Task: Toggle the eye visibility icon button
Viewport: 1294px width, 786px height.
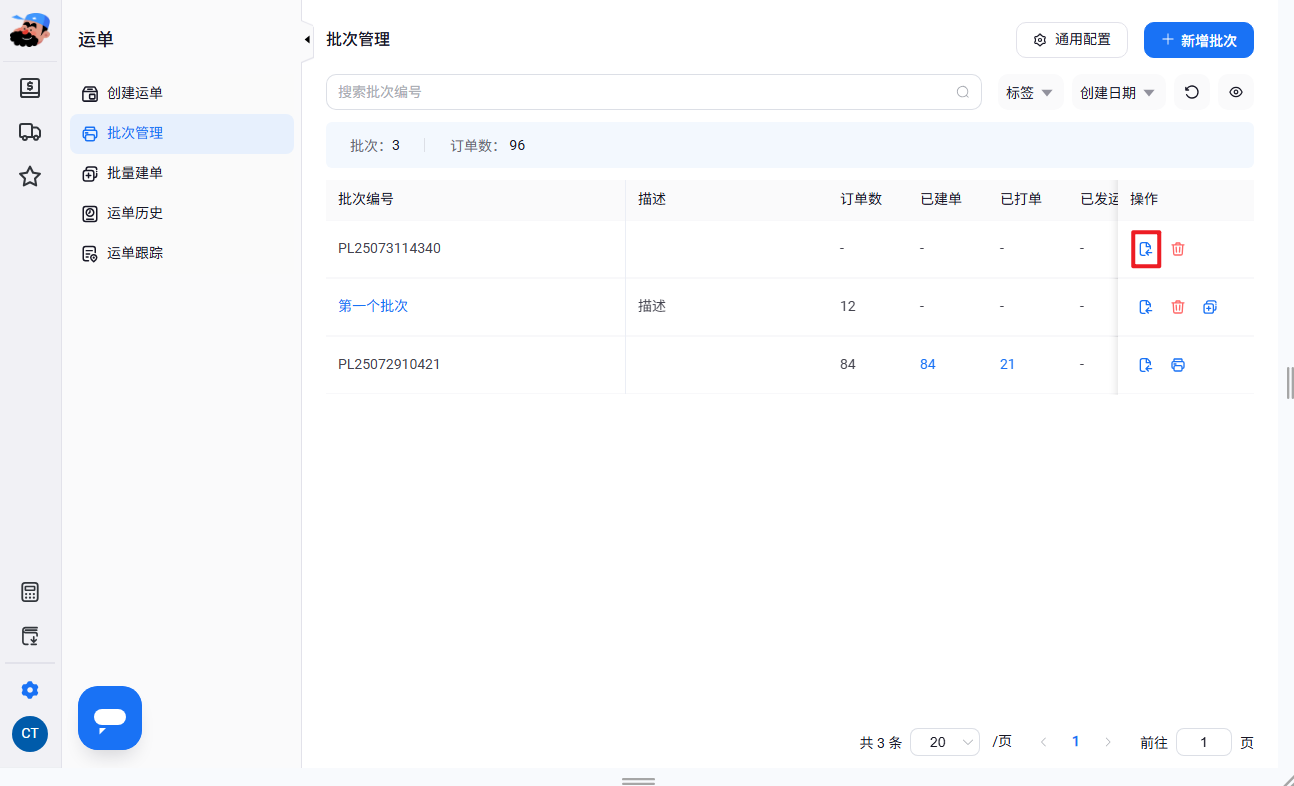Action: pyautogui.click(x=1236, y=92)
